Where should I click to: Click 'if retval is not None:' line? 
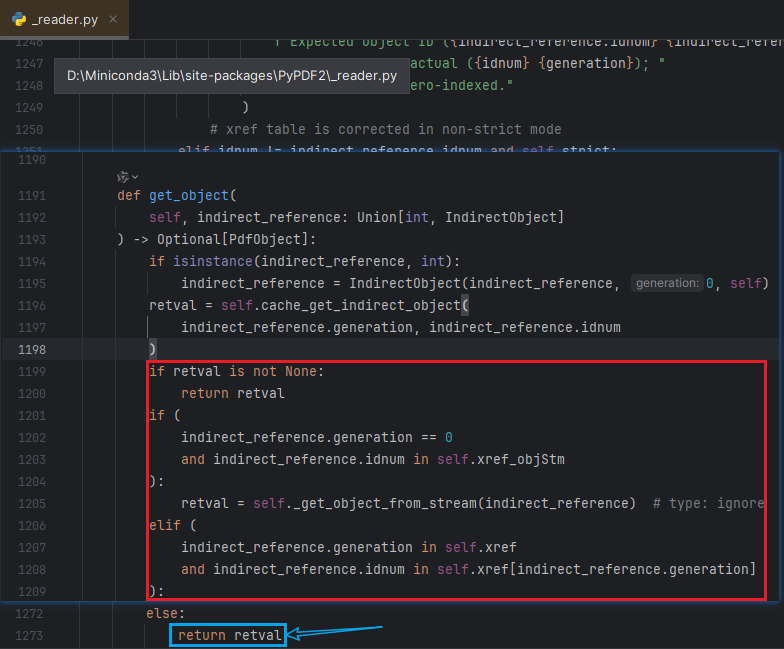click(236, 372)
